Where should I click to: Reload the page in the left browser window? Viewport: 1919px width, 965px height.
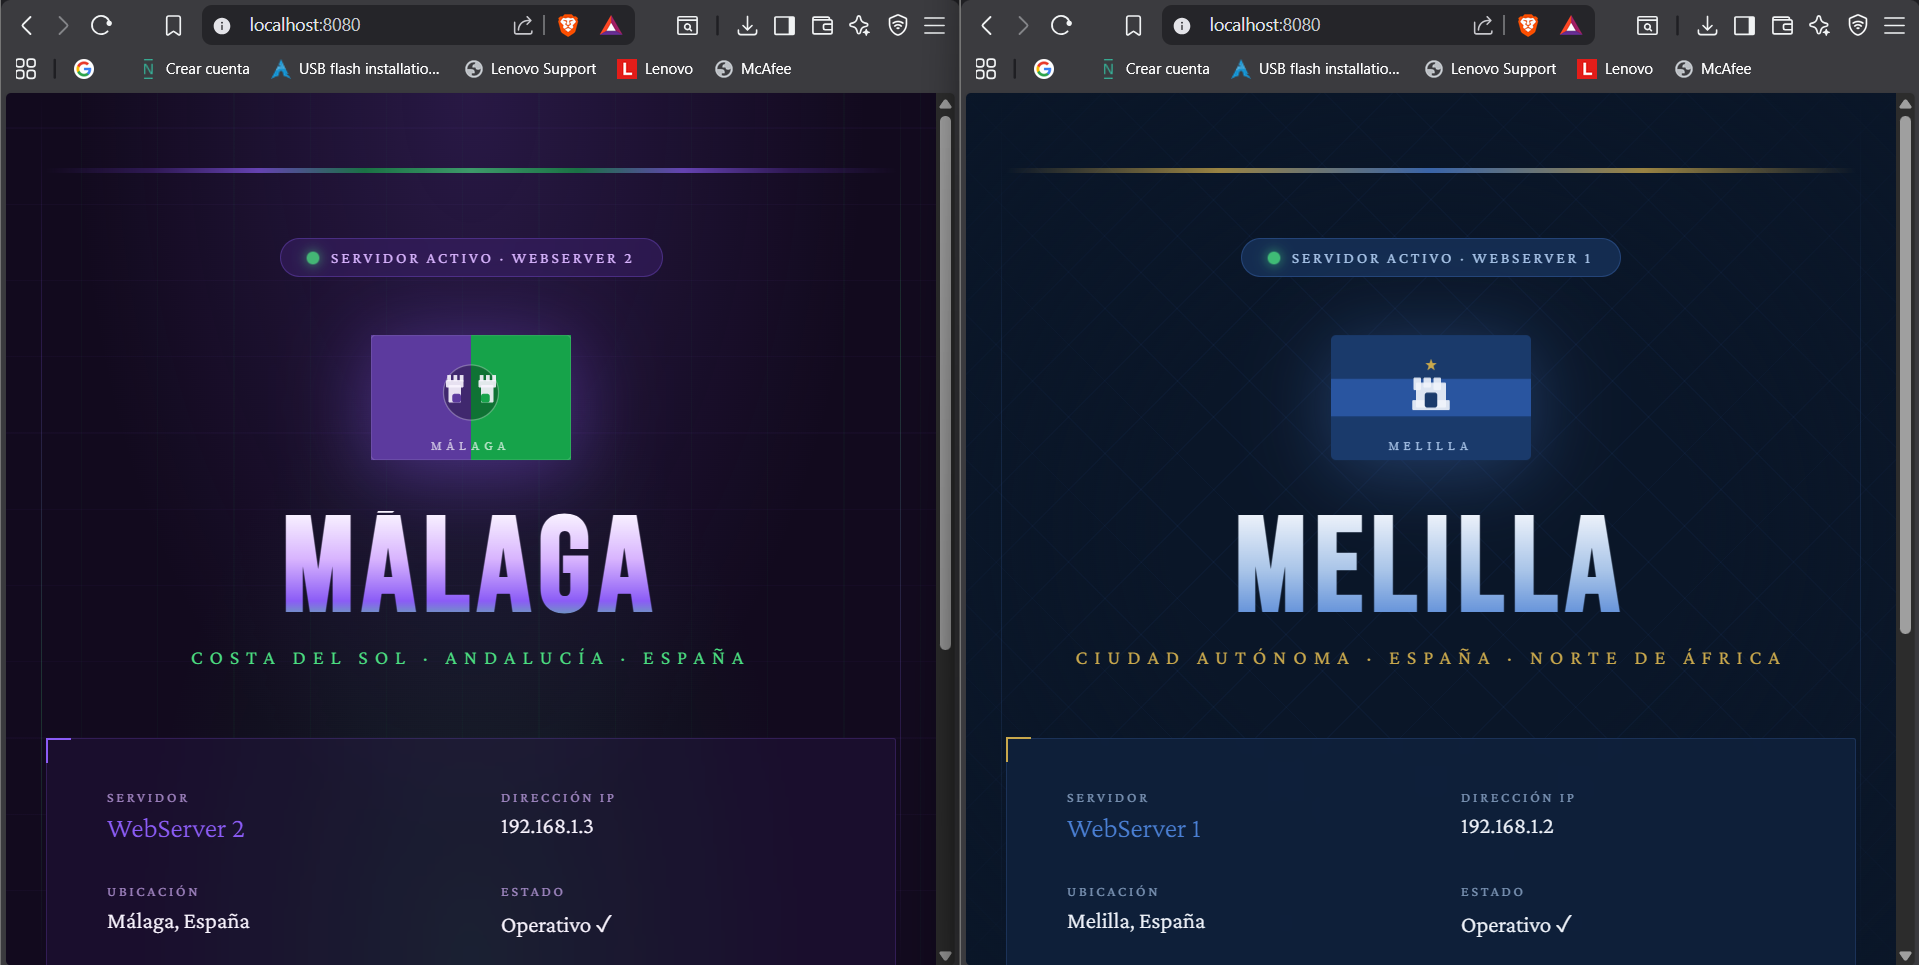pyautogui.click(x=101, y=26)
